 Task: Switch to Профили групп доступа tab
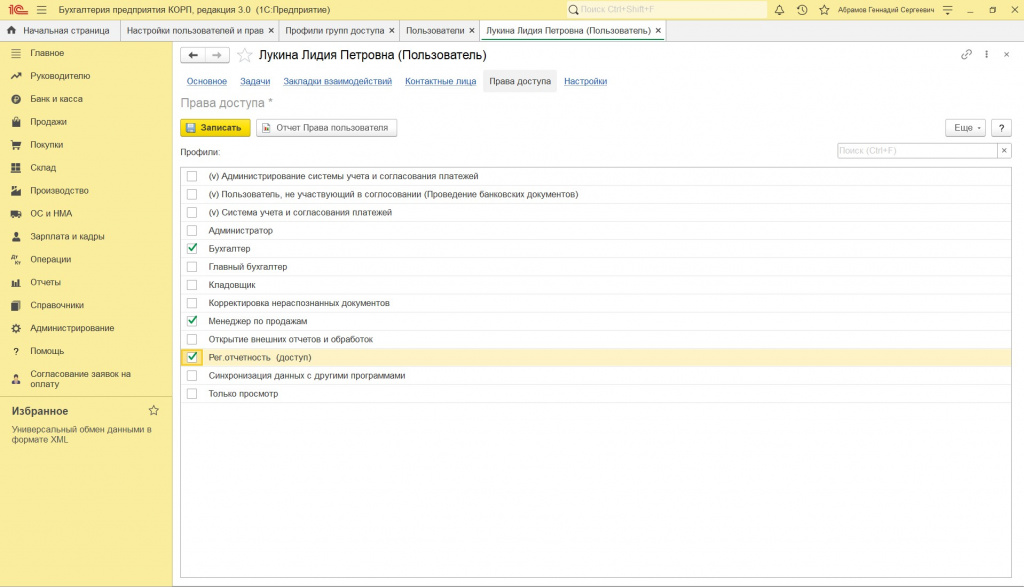point(334,31)
